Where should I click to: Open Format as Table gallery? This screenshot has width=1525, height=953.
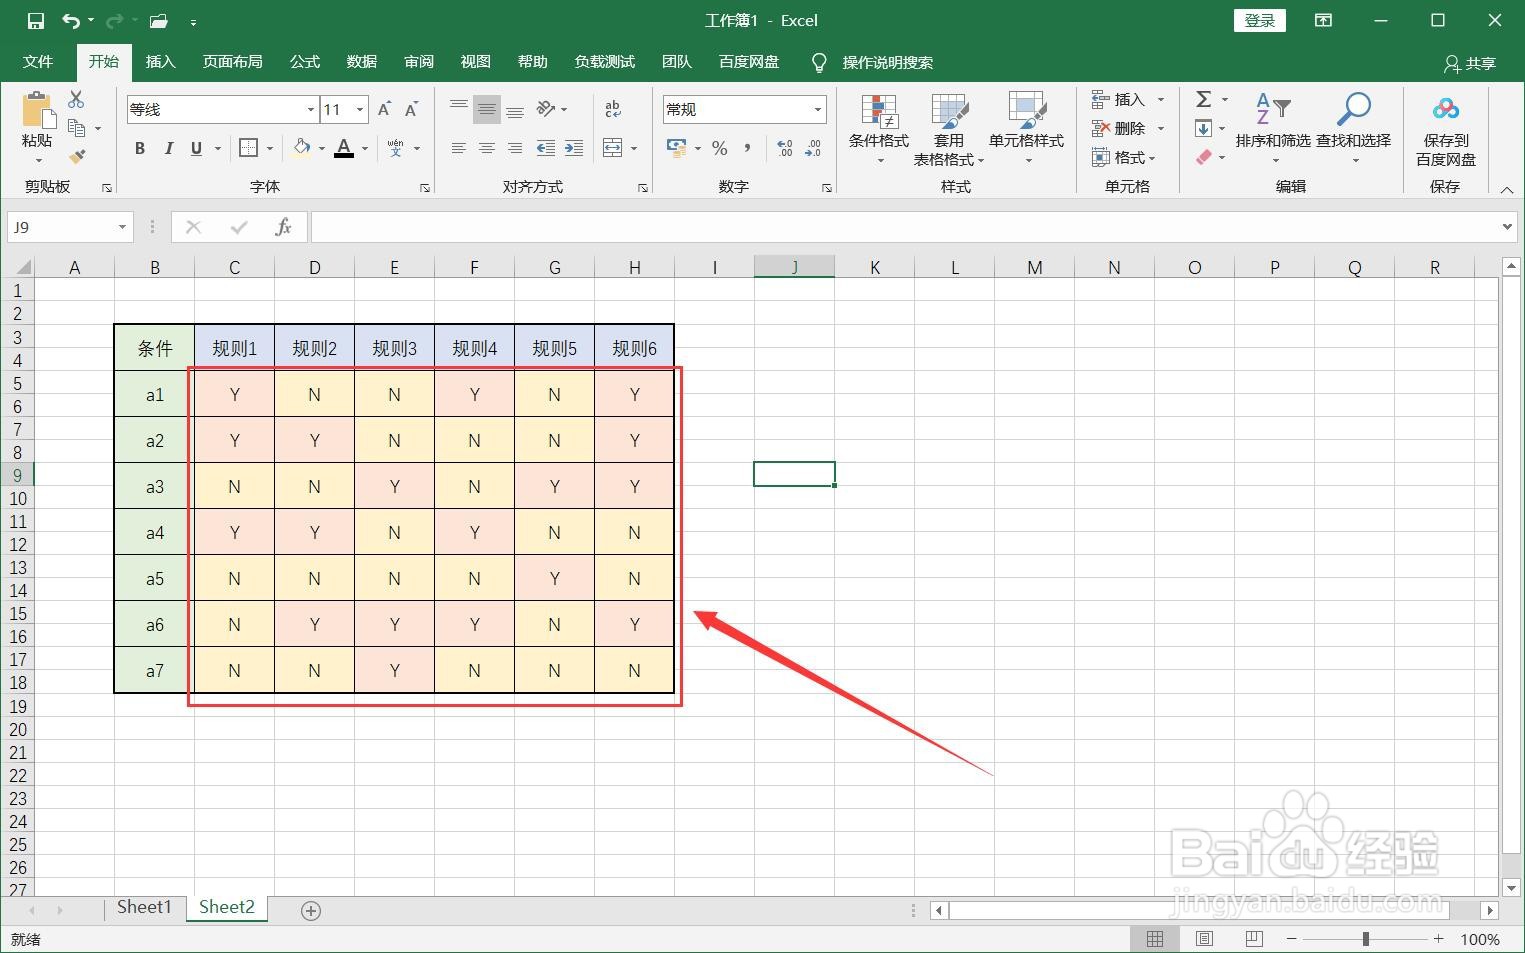click(x=949, y=128)
